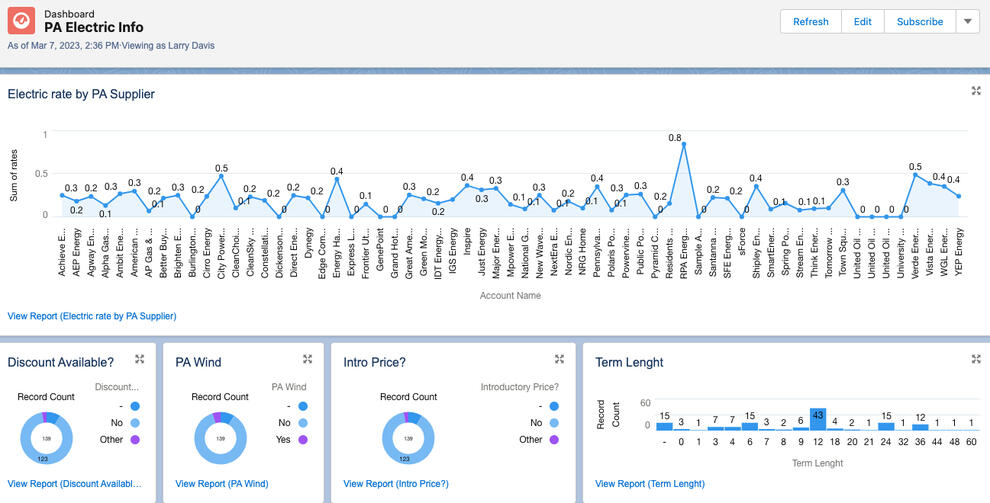Expand the Term Lenght widget

[x=976, y=359]
